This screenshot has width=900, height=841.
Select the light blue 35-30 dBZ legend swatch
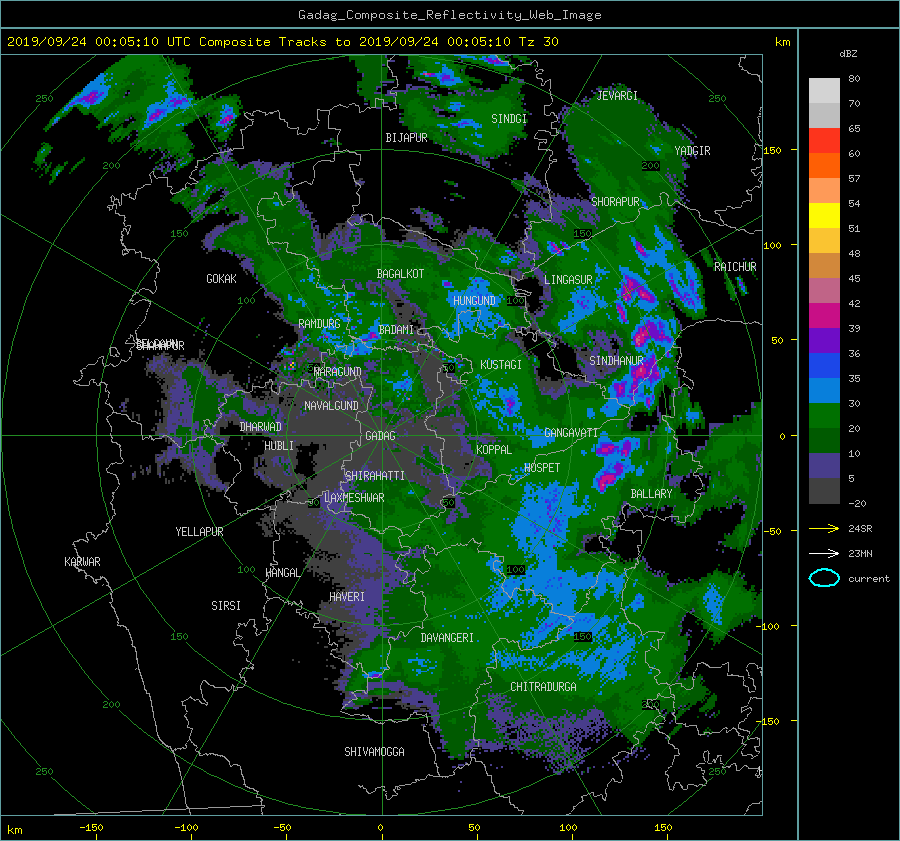(x=824, y=390)
